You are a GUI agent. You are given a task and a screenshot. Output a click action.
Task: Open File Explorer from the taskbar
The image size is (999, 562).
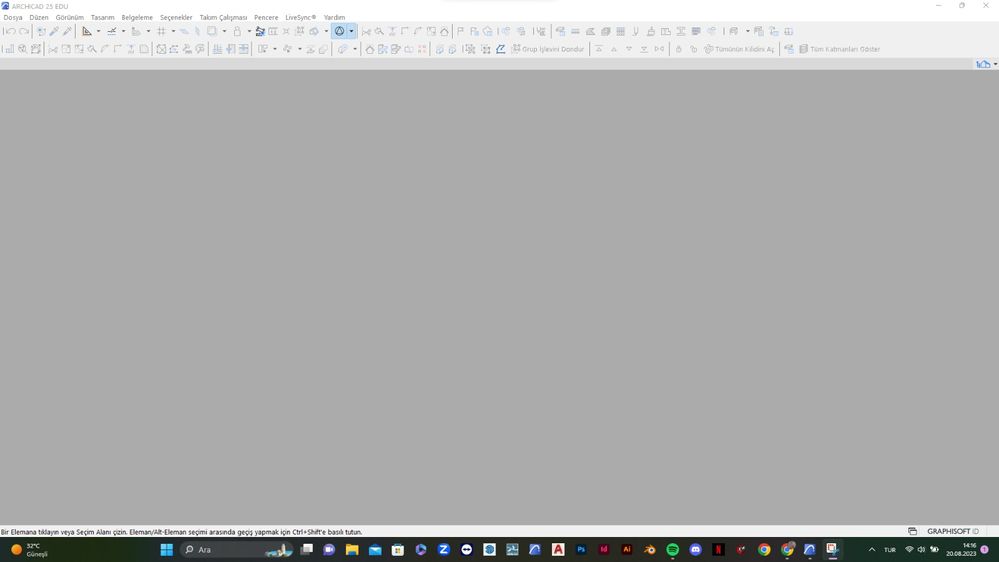(x=352, y=549)
